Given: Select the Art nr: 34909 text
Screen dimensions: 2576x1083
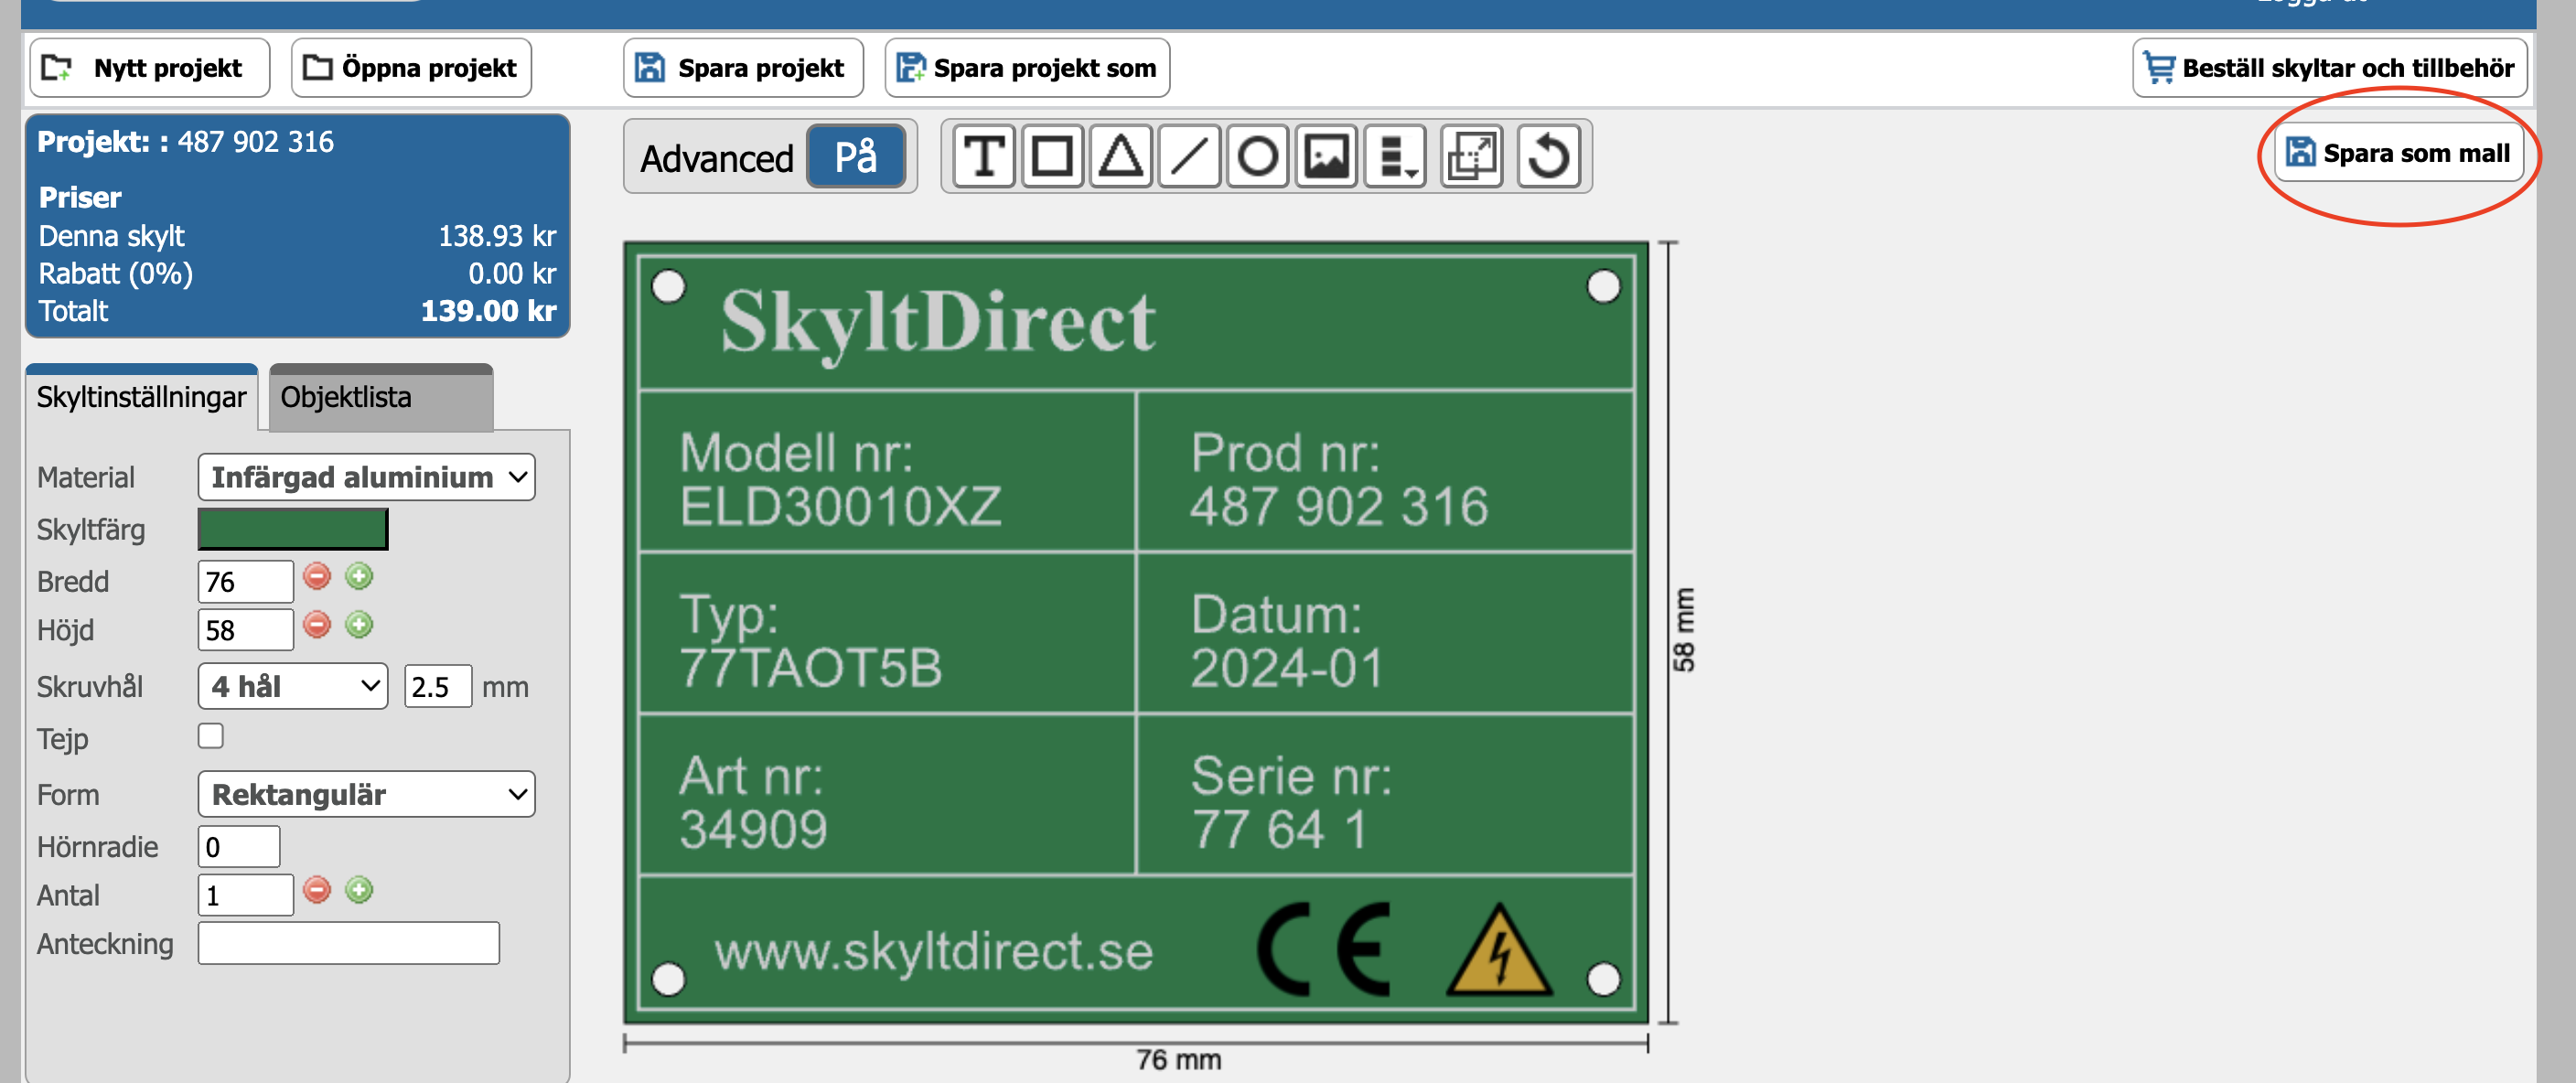Looking at the screenshot, I should 753,802.
